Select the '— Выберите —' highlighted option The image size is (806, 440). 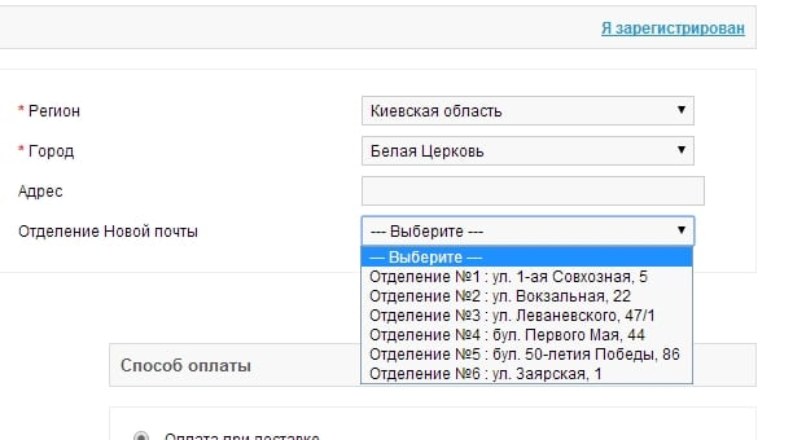click(x=526, y=257)
